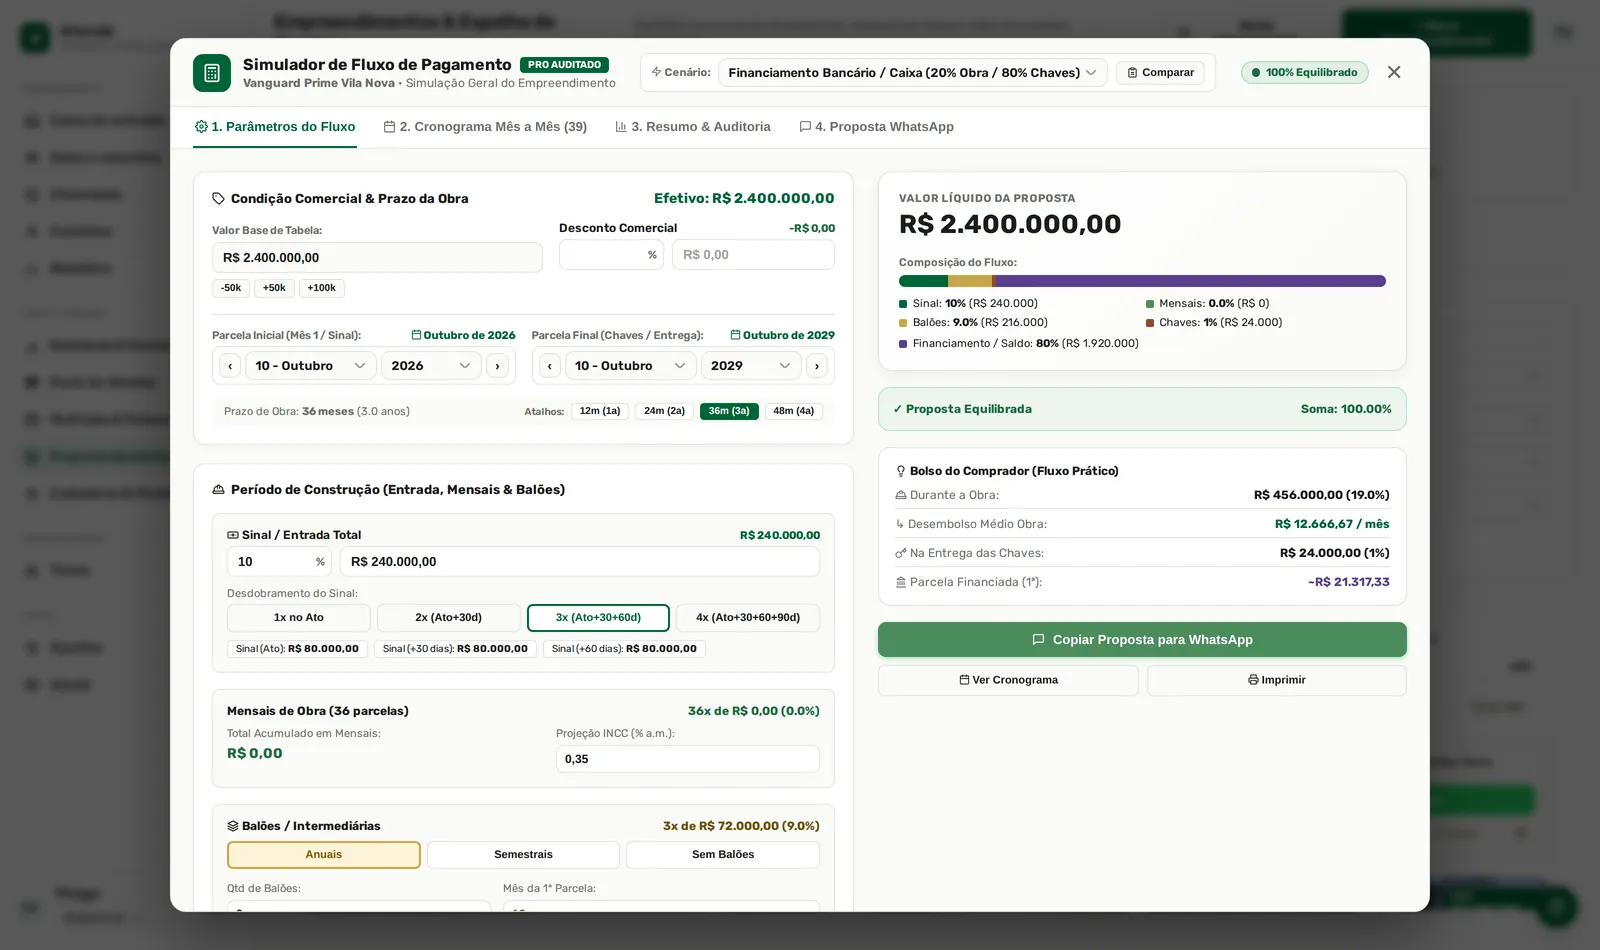Click the Ver Cronograma button

pos(1008,680)
